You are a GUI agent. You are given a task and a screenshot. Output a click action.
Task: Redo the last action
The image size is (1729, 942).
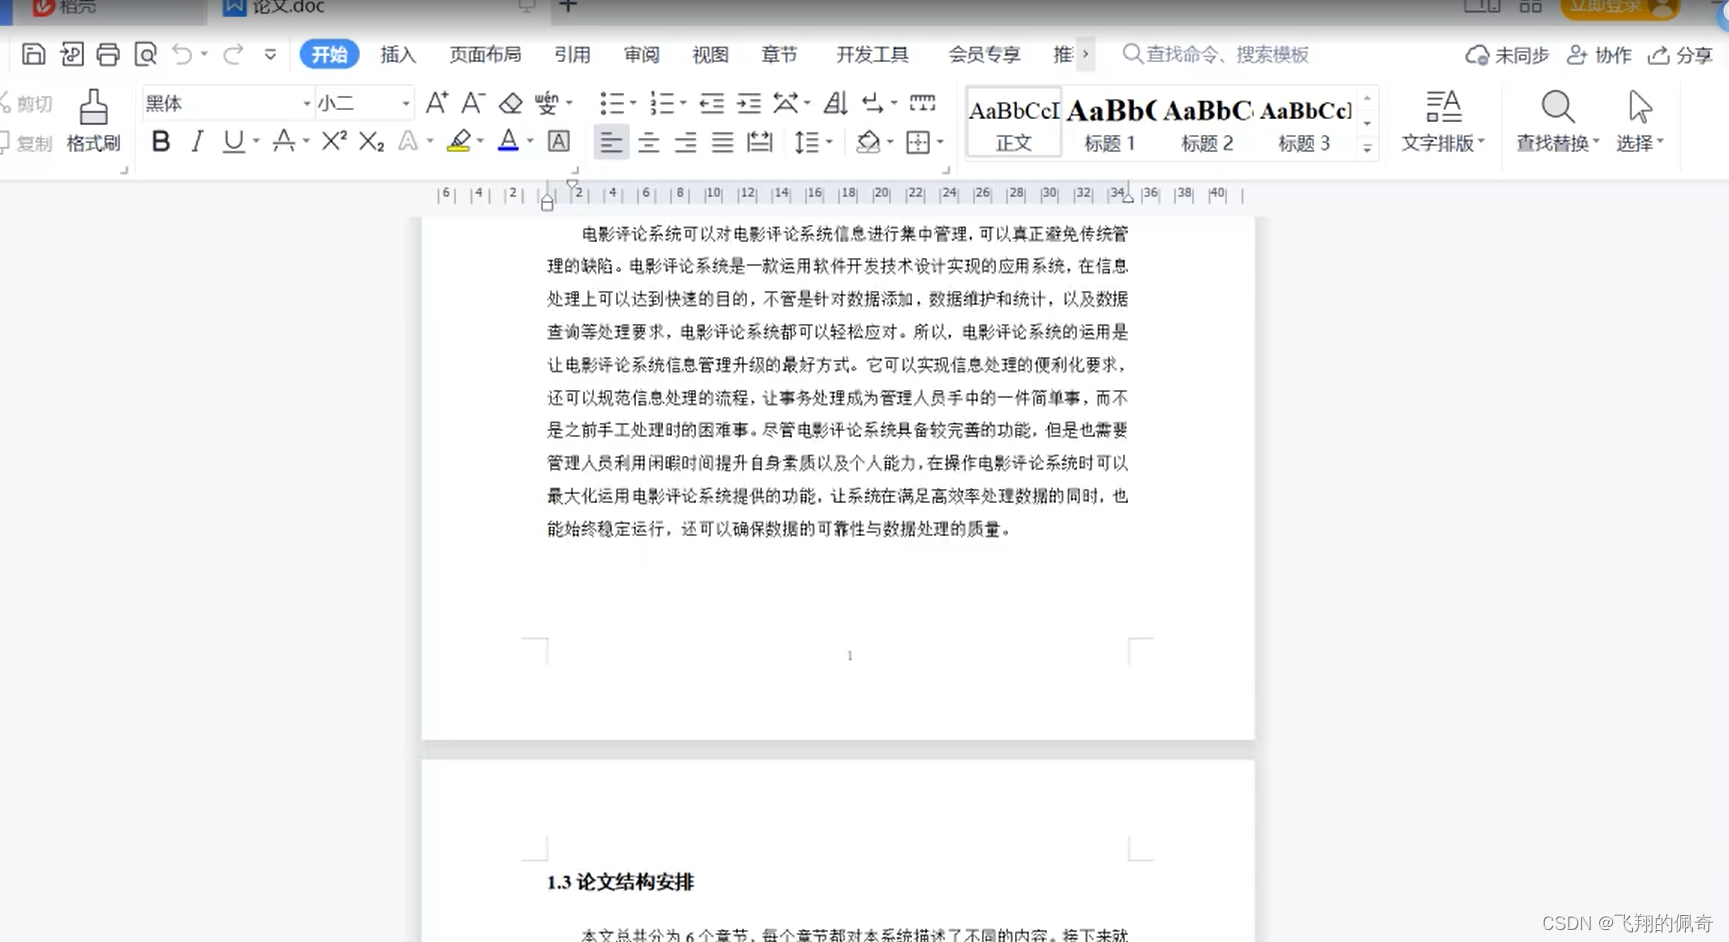coord(233,54)
